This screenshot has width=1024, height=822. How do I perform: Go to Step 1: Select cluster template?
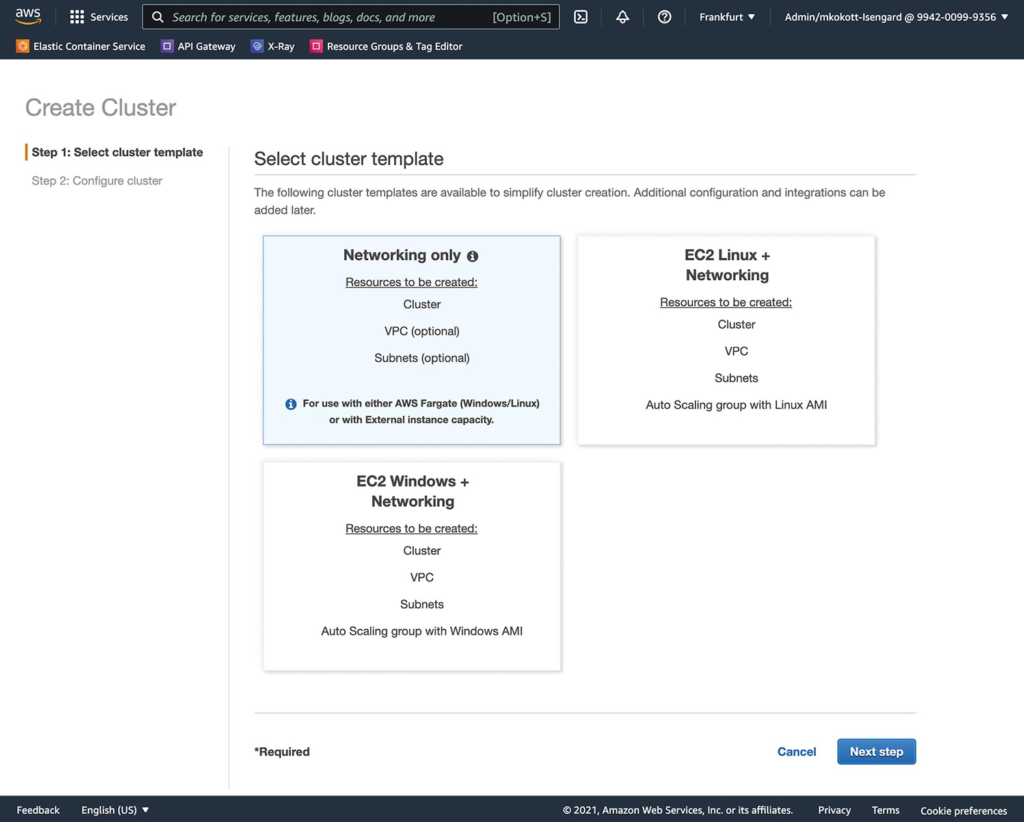point(117,152)
